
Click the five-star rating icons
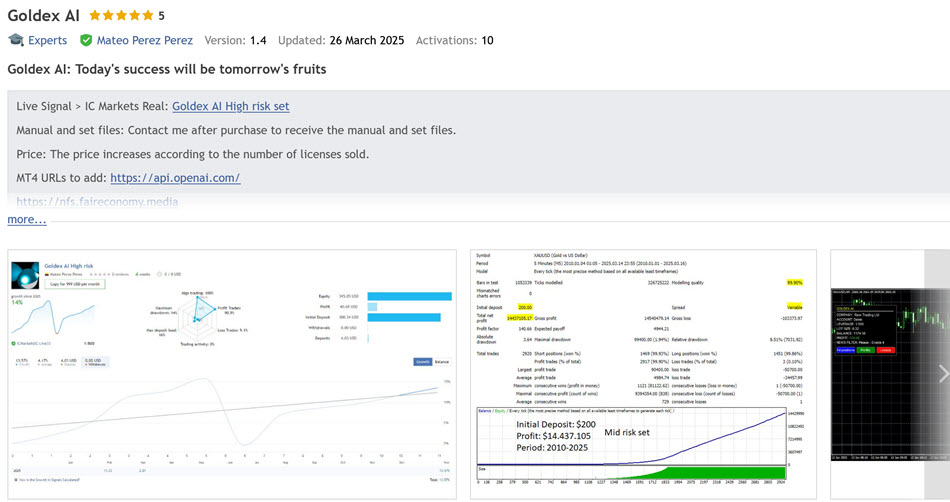[x=121, y=15]
